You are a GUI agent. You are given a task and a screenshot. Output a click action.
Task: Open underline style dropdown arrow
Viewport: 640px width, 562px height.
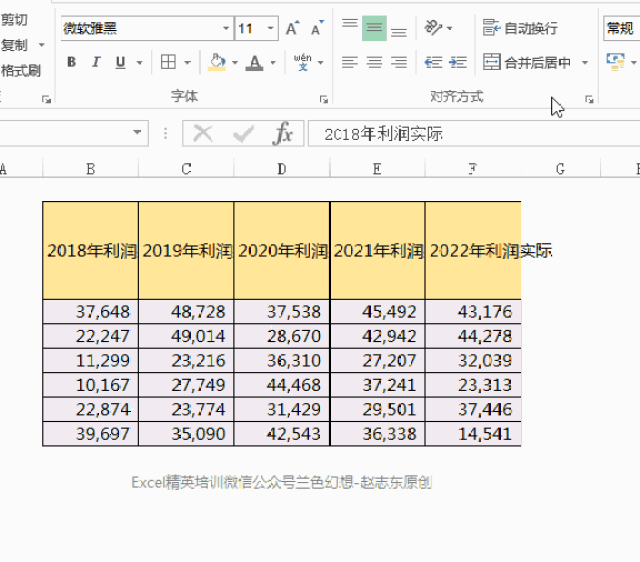point(139,62)
